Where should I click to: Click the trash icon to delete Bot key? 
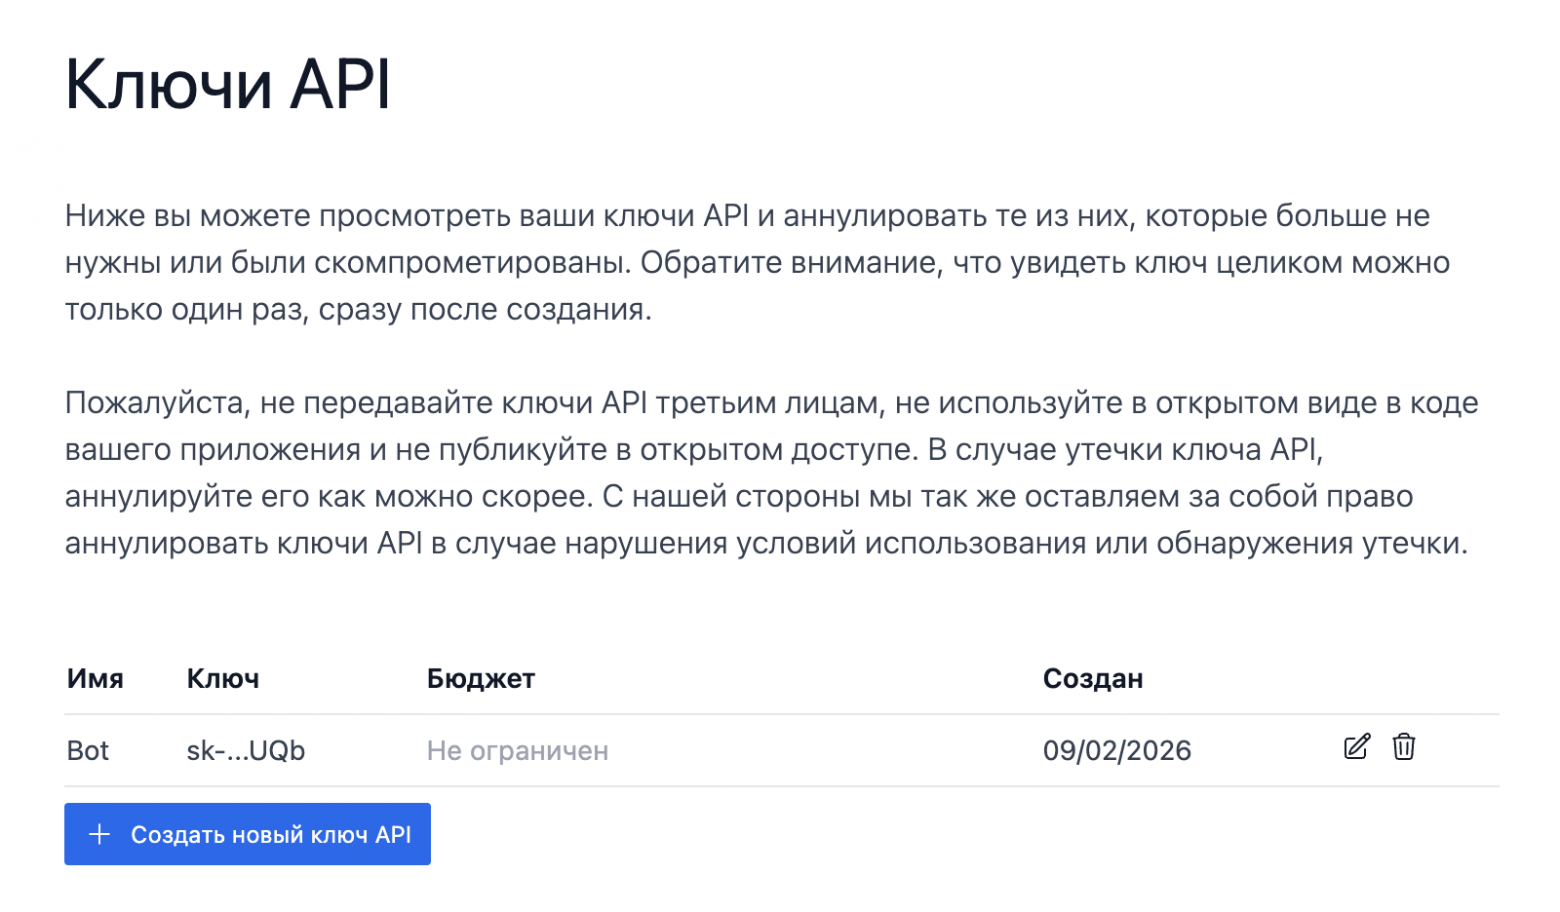click(1404, 748)
